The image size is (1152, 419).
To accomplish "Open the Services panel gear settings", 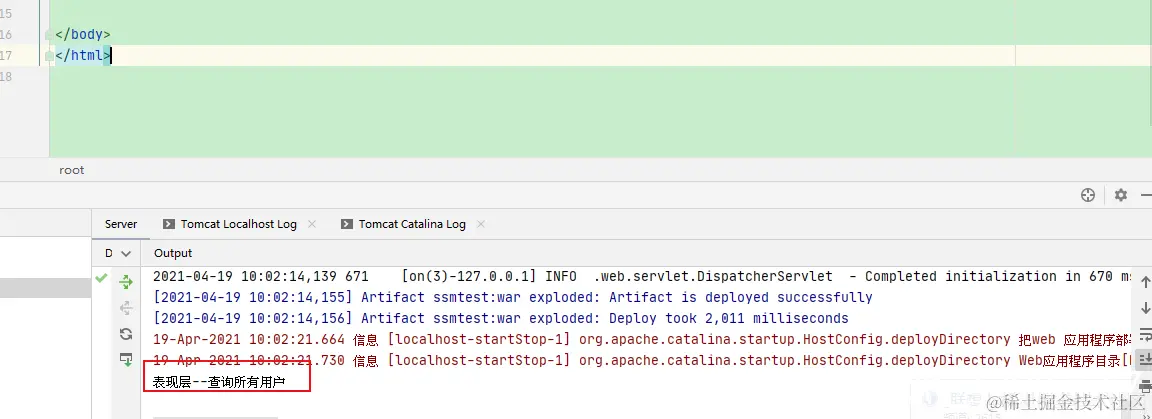I will pos(1120,195).
